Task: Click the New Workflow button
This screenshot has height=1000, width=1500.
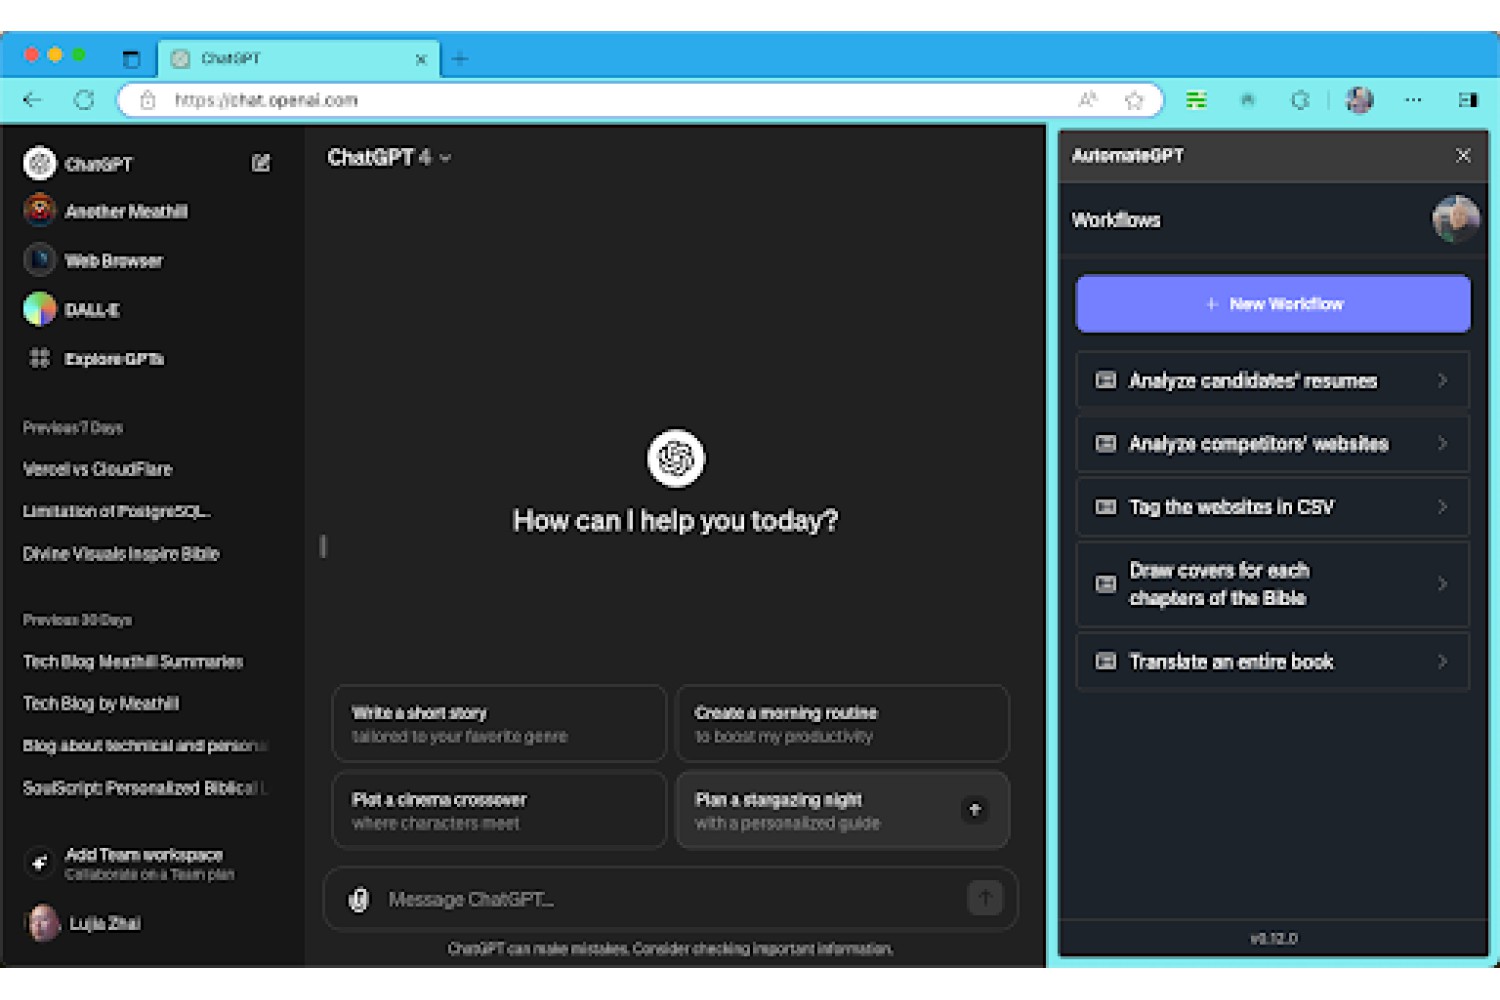Action: (1273, 304)
